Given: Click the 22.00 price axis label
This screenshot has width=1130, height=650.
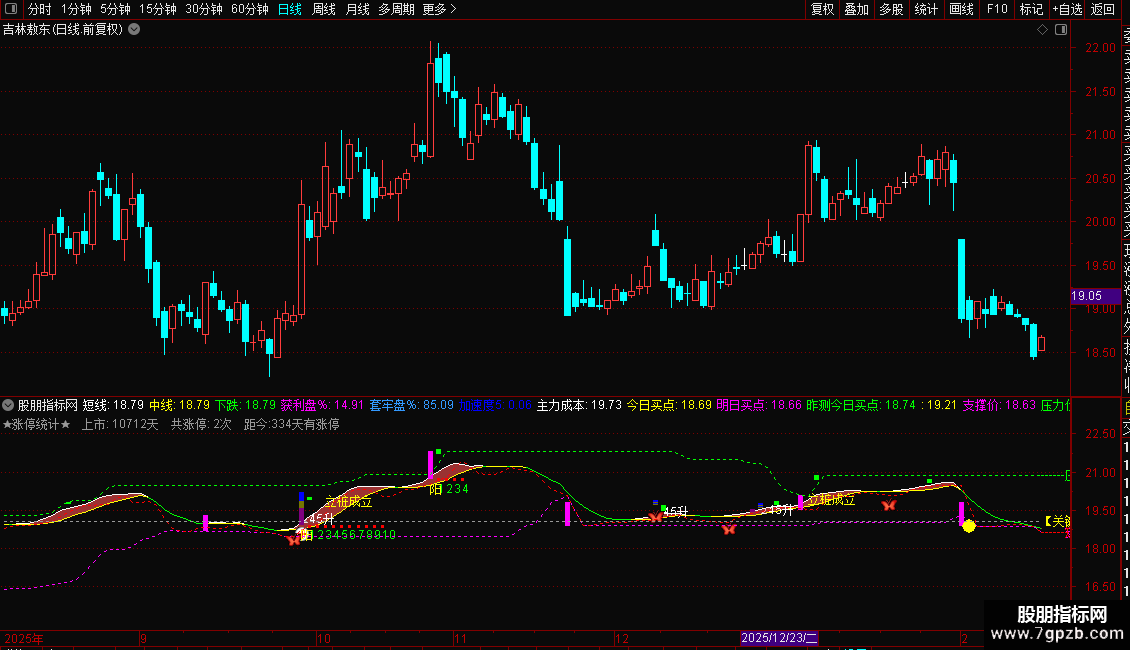Looking at the screenshot, I should [x=1100, y=48].
